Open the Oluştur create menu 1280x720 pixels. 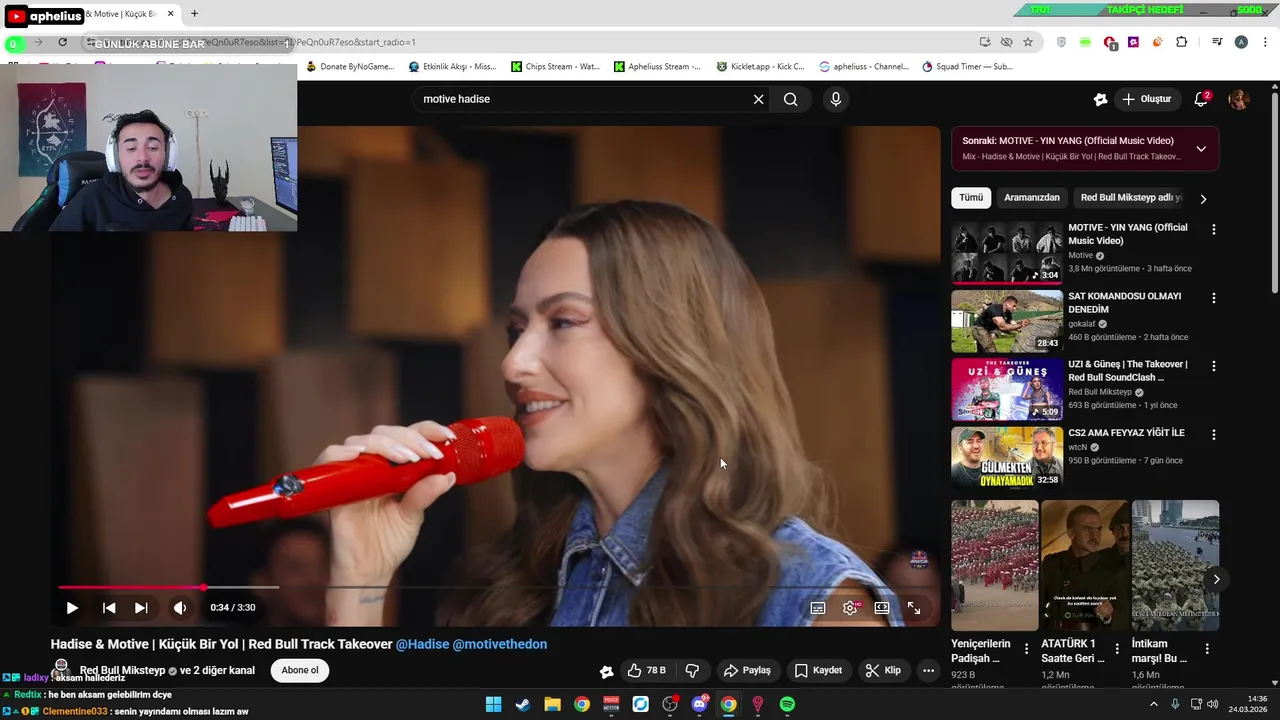pyautogui.click(x=1146, y=99)
